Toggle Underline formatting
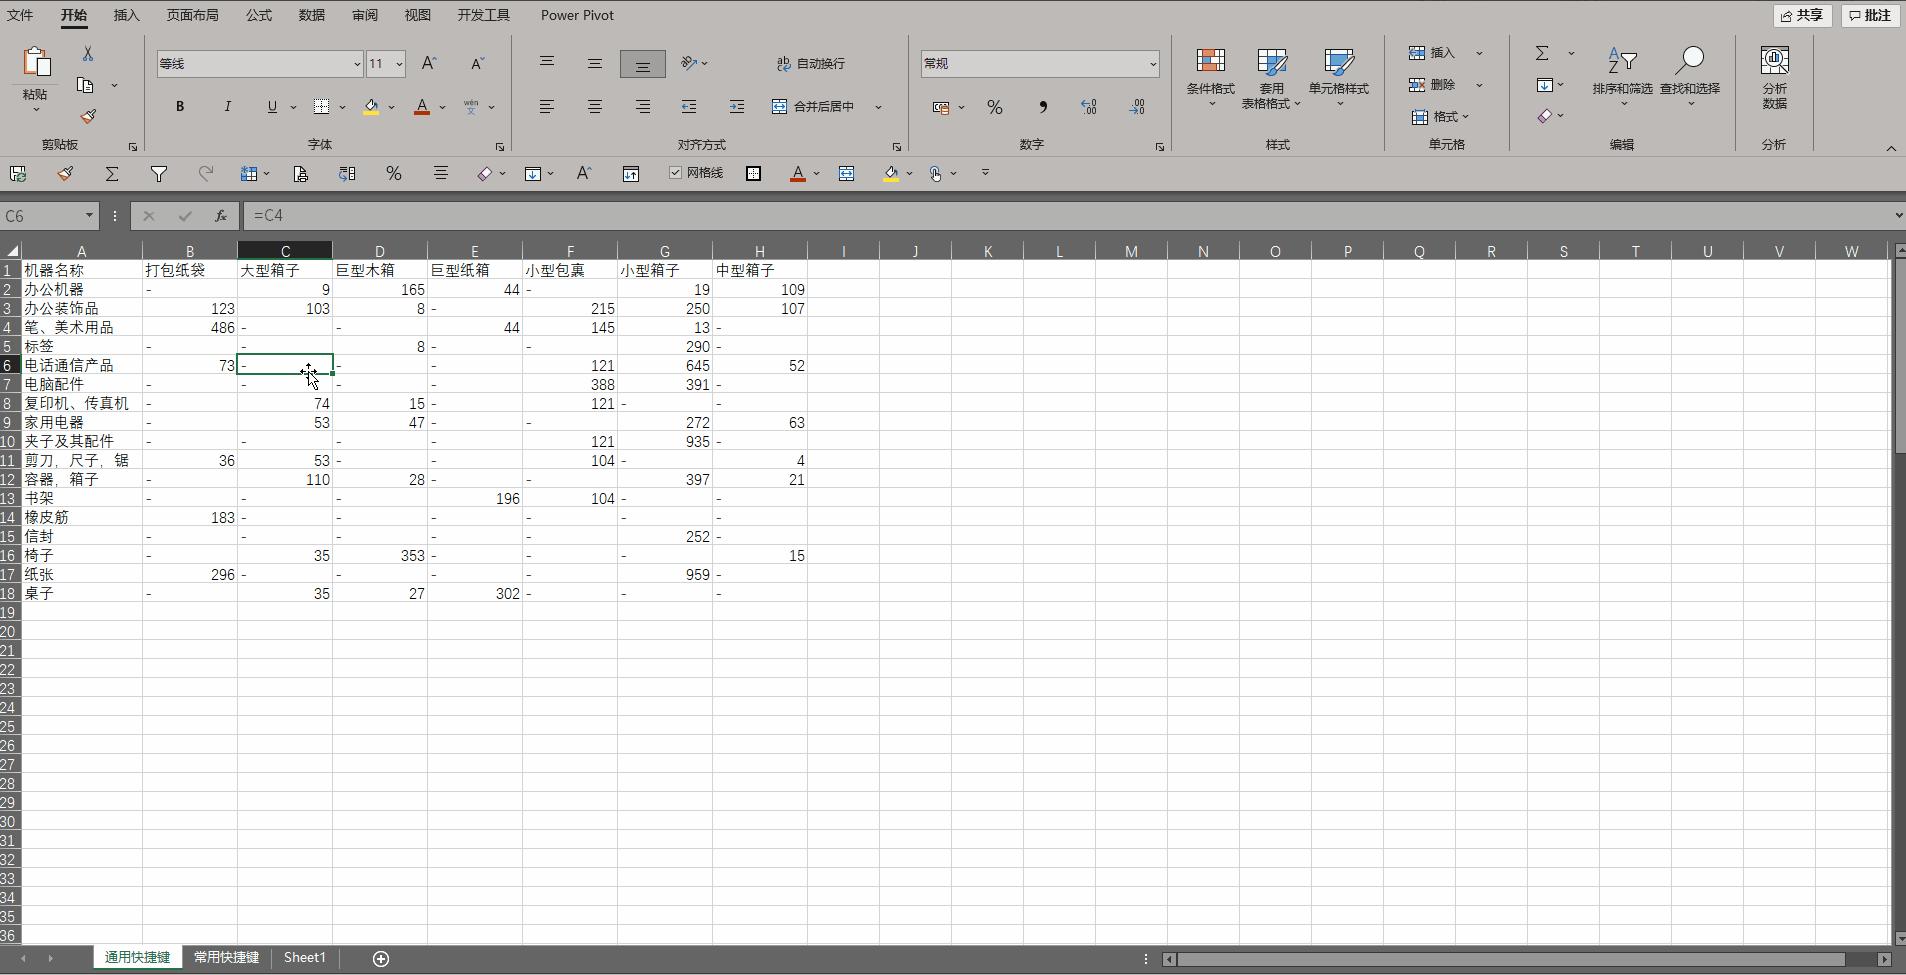The width and height of the screenshot is (1906, 975). coord(272,106)
